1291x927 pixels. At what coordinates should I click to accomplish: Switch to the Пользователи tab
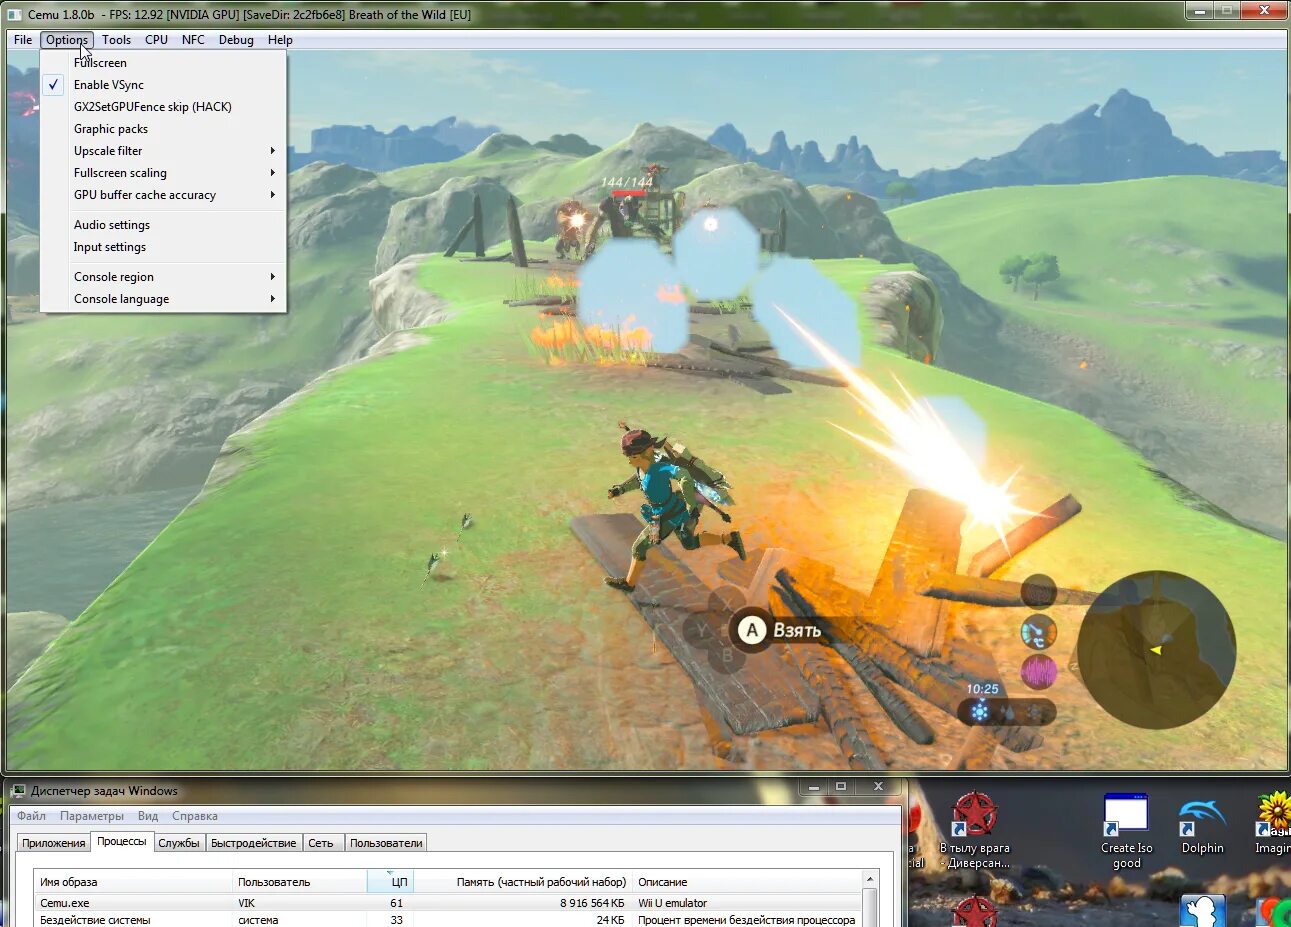pos(386,843)
